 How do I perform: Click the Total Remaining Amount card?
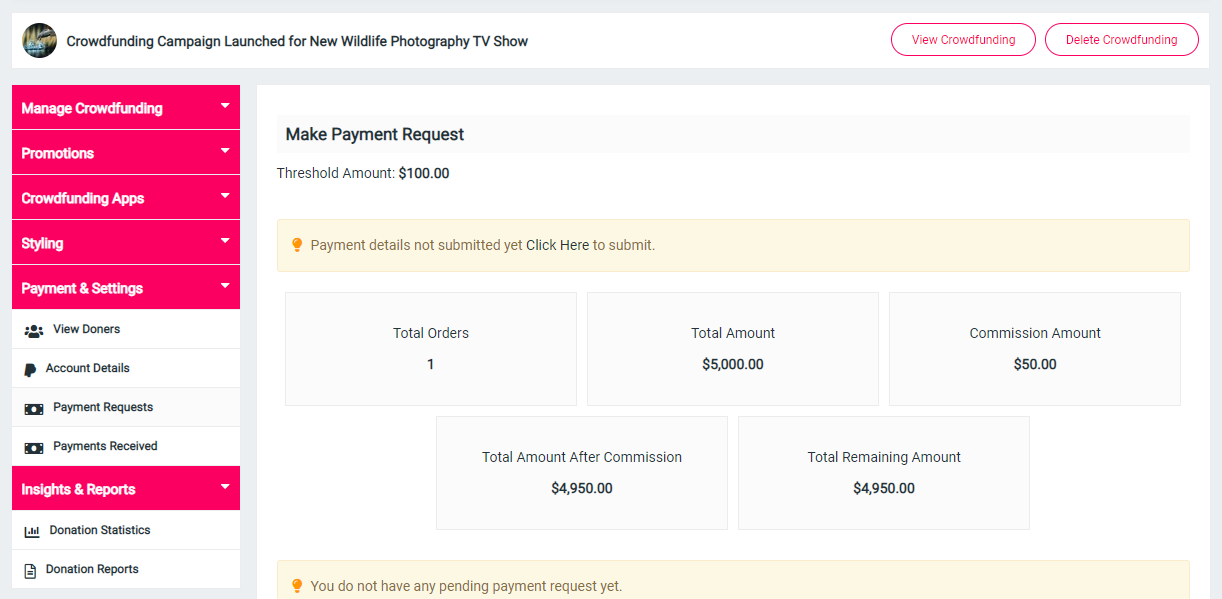[883, 473]
